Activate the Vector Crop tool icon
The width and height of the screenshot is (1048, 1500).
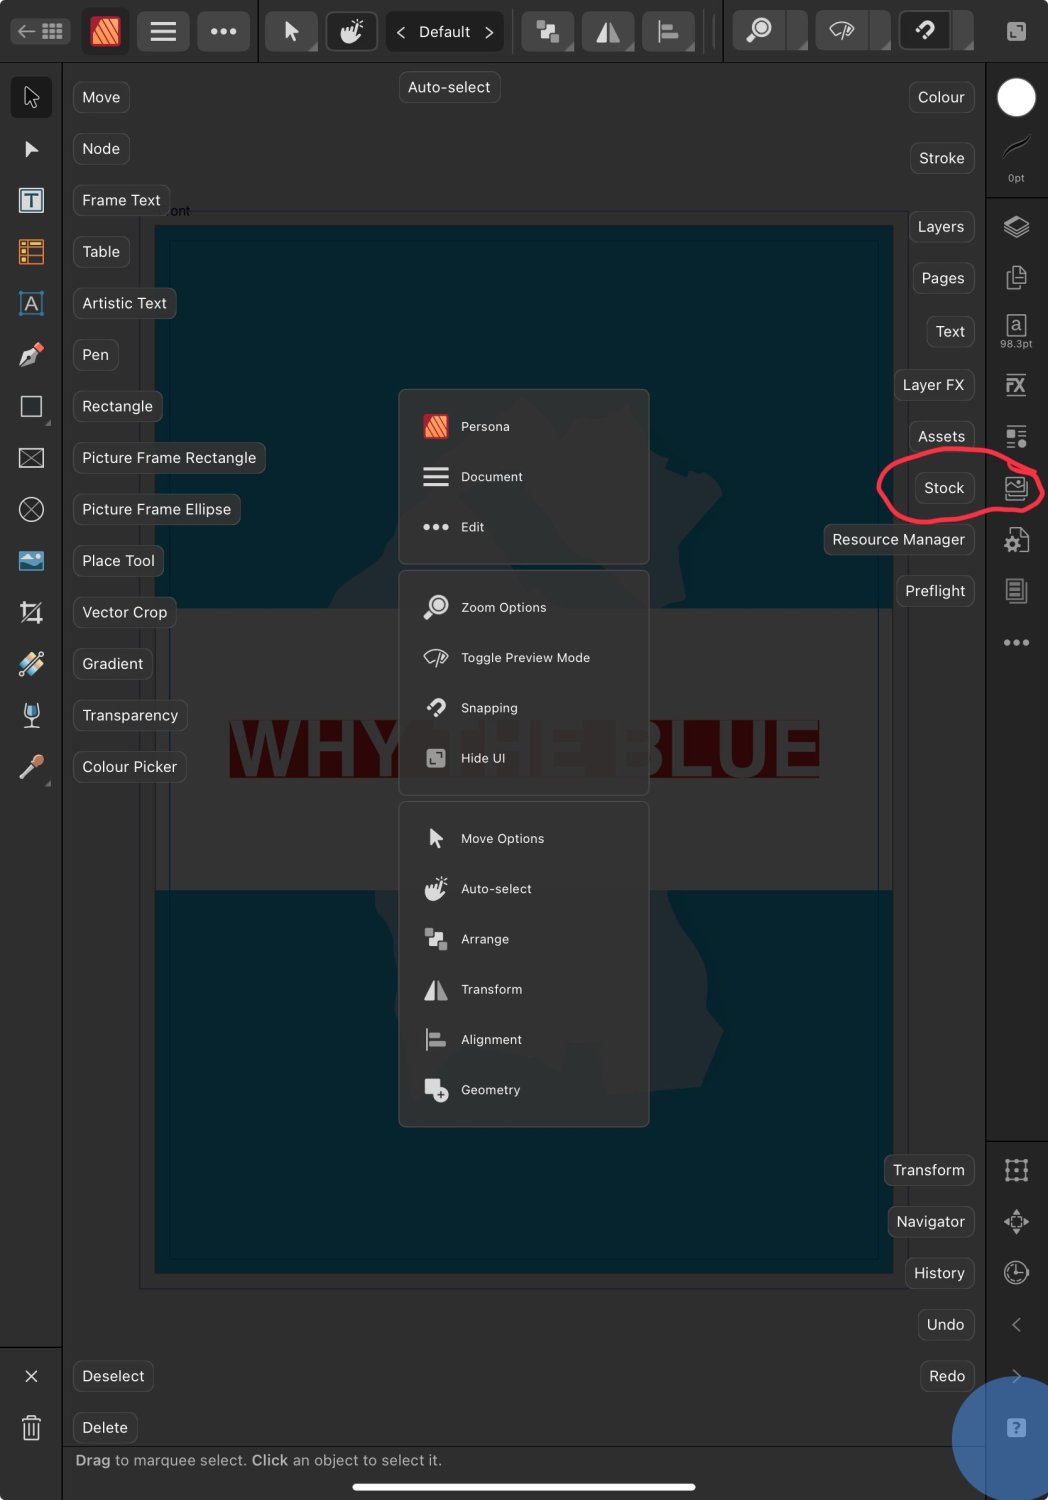click(31, 612)
